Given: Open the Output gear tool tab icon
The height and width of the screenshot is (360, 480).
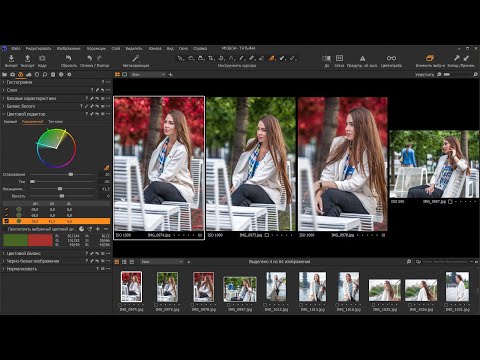Looking at the screenshot, I should coord(69,75).
